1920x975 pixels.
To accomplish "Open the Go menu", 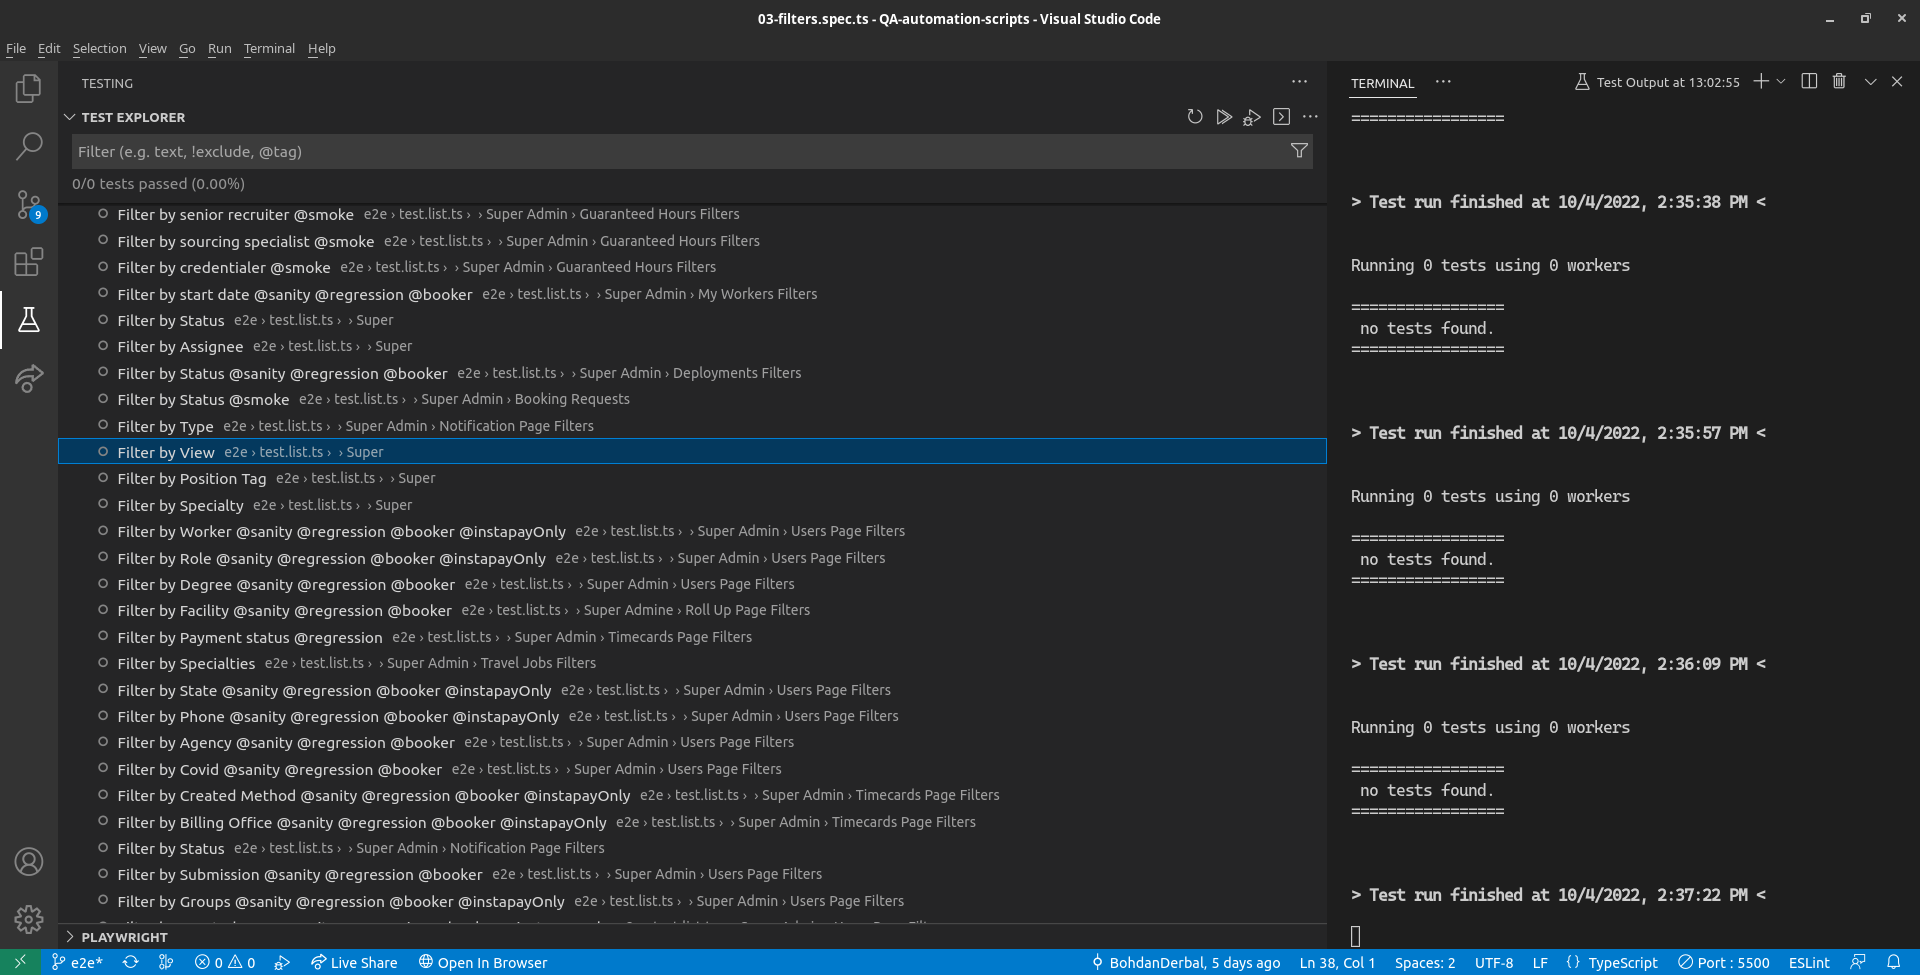I will [x=187, y=48].
